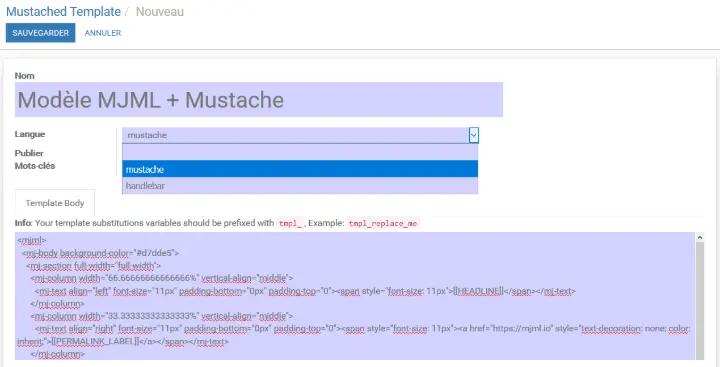The height and width of the screenshot is (367, 720).
Task: Click the 'Langue' field label
Action: click(30, 134)
